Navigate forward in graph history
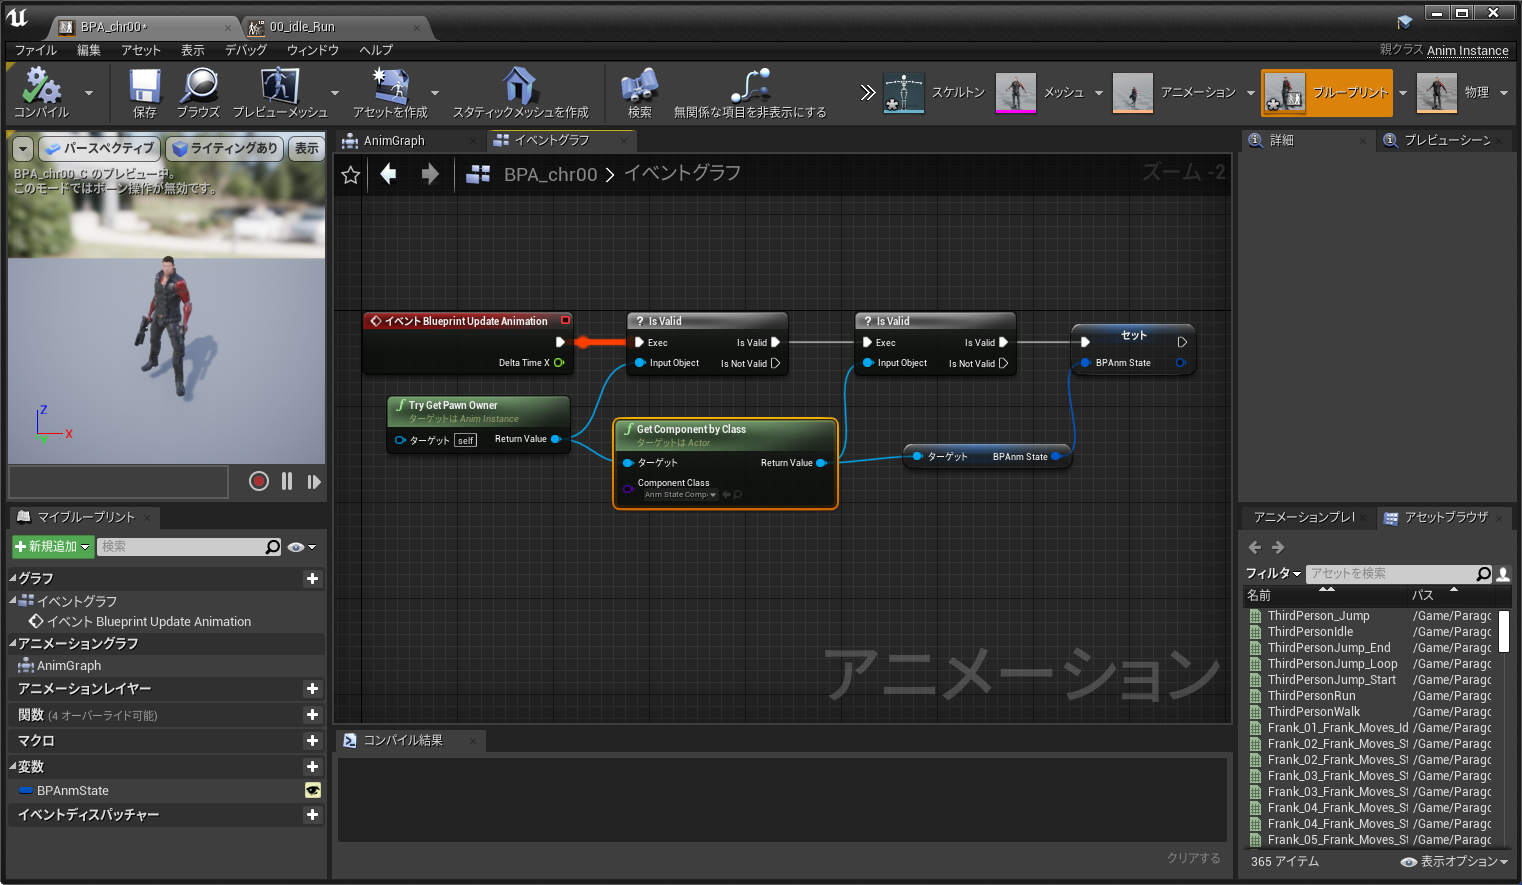The image size is (1522, 885). click(x=430, y=174)
